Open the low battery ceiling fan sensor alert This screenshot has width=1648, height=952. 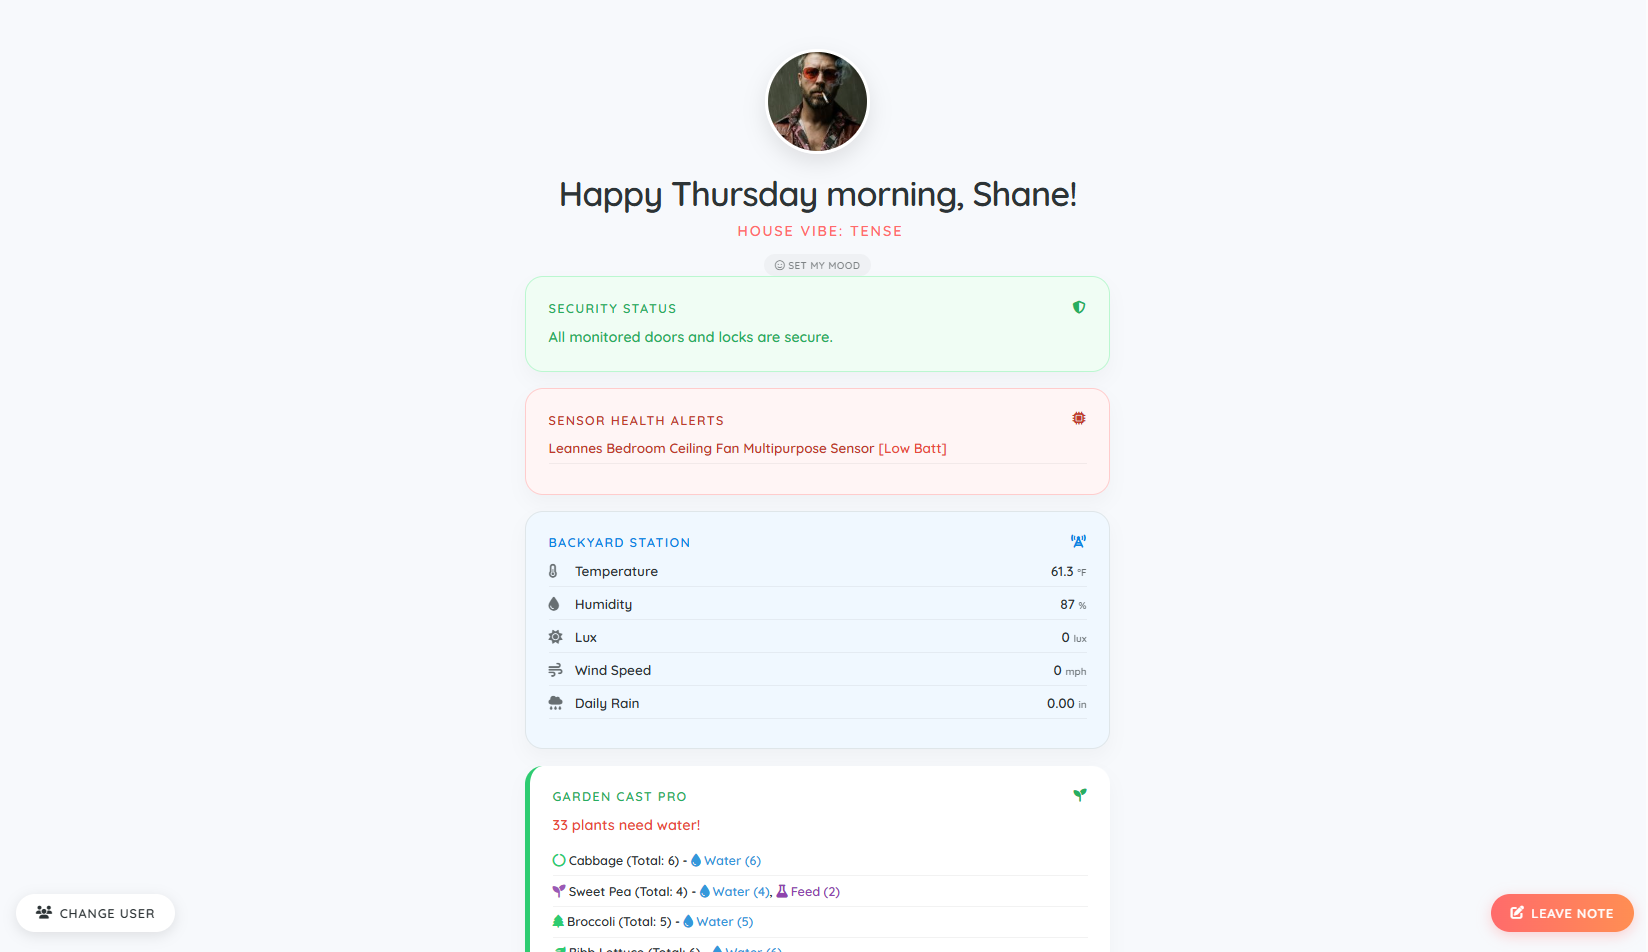pyautogui.click(x=747, y=449)
